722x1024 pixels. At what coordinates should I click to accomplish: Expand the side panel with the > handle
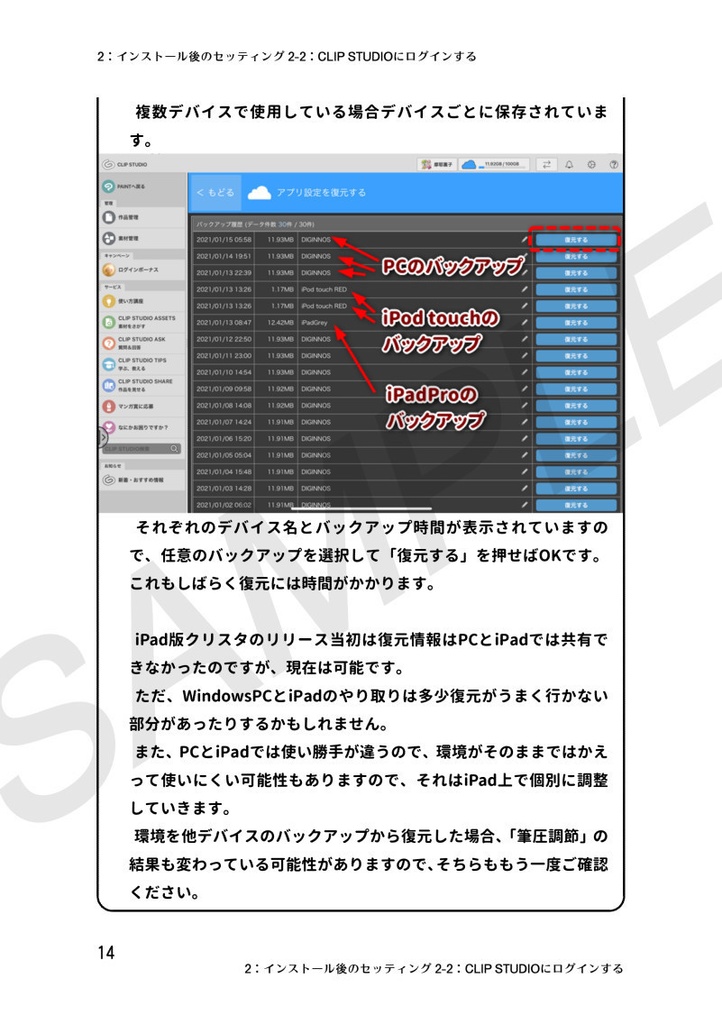pos(102,437)
